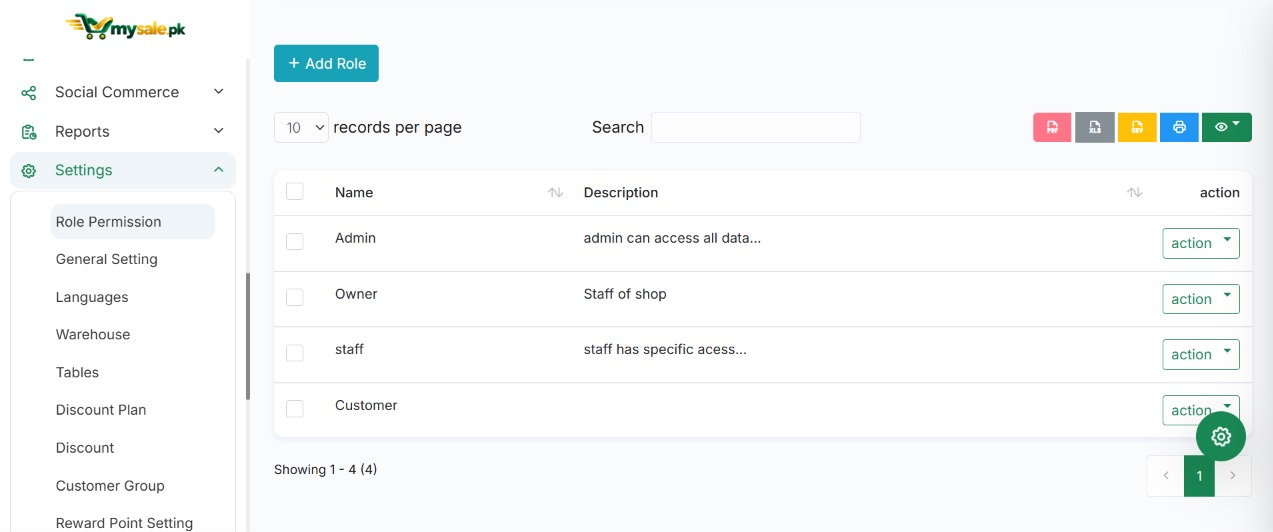Open action dropdown for staff role
This screenshot has height=532, width=1273.
pos(1201,354)
